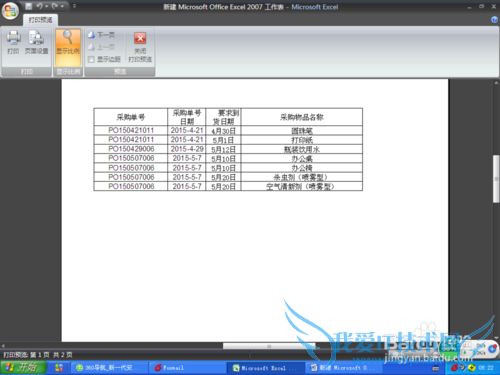The width and height of the screenshot is (500, 375).
Task: Click cell 瓶装饮用水
Action: point(302,149)
